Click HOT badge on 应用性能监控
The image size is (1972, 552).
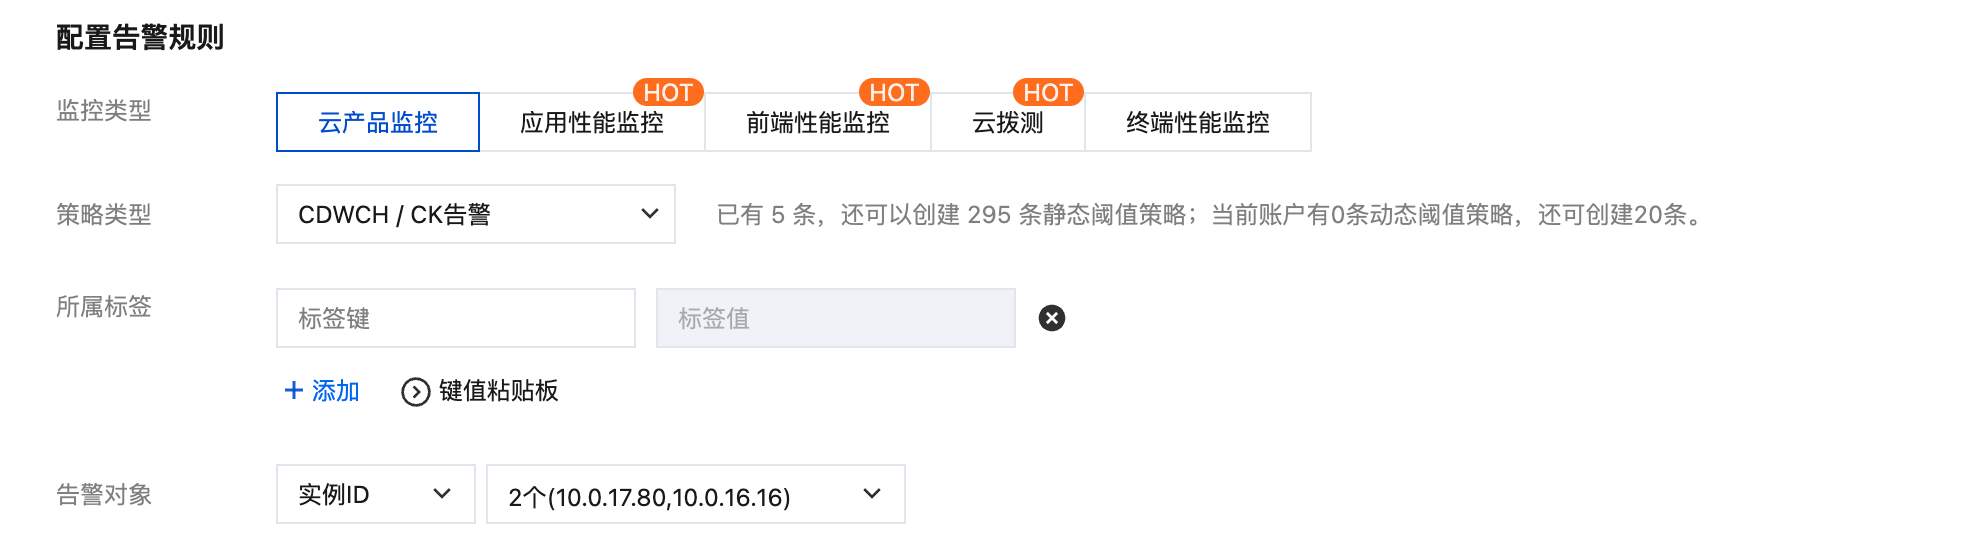click(668, 92)
